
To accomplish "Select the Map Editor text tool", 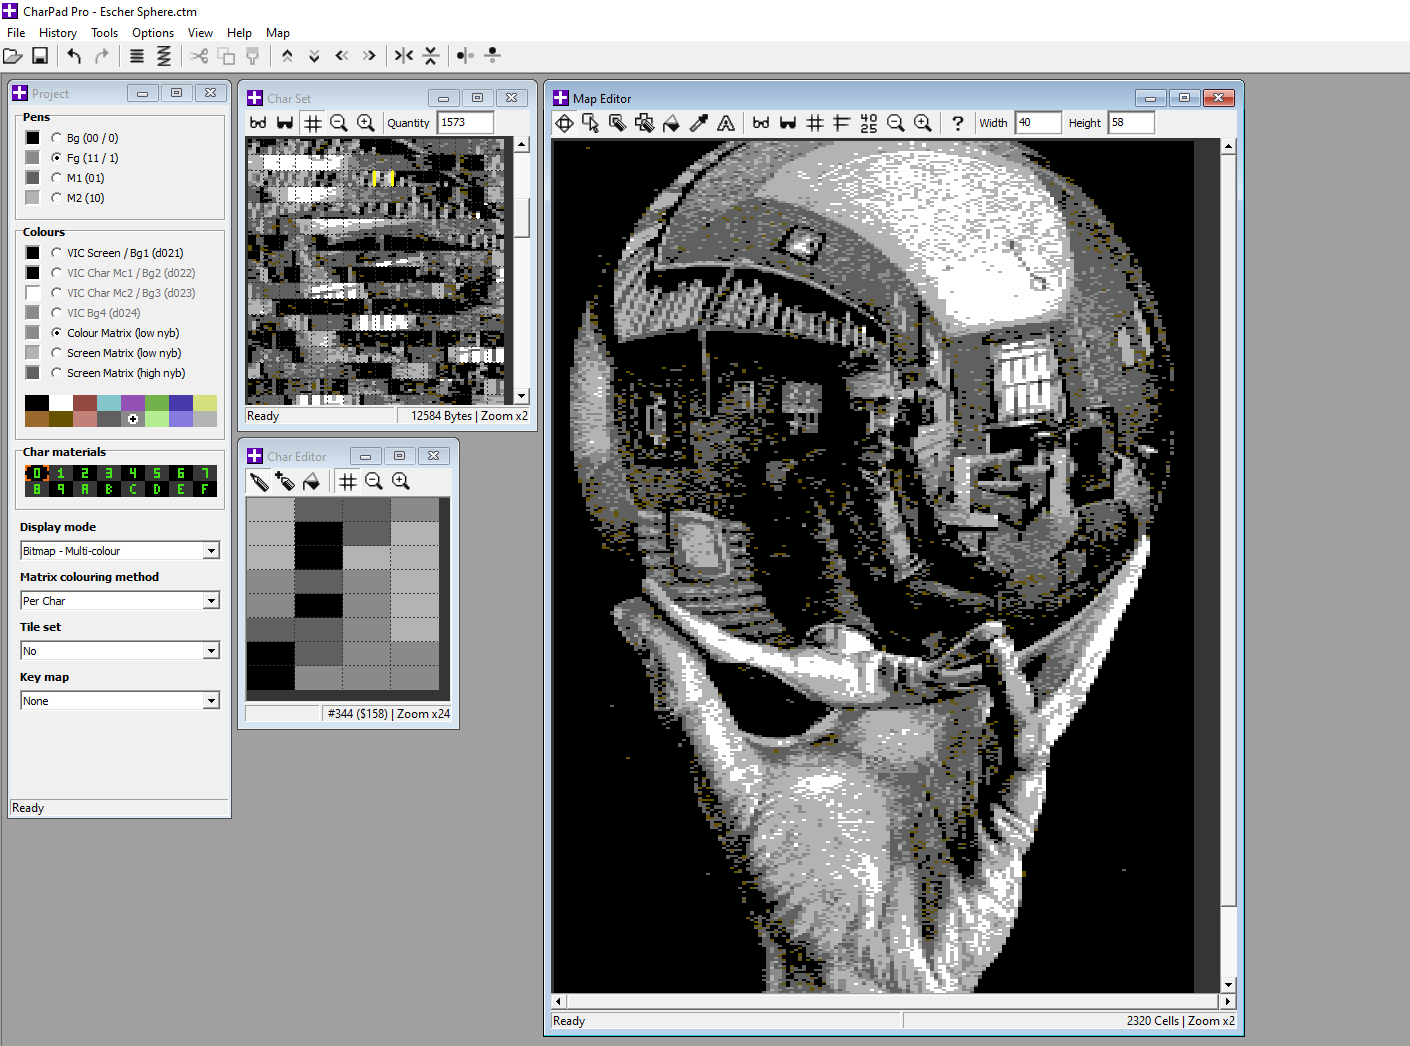I will click(x=726, y=123).
